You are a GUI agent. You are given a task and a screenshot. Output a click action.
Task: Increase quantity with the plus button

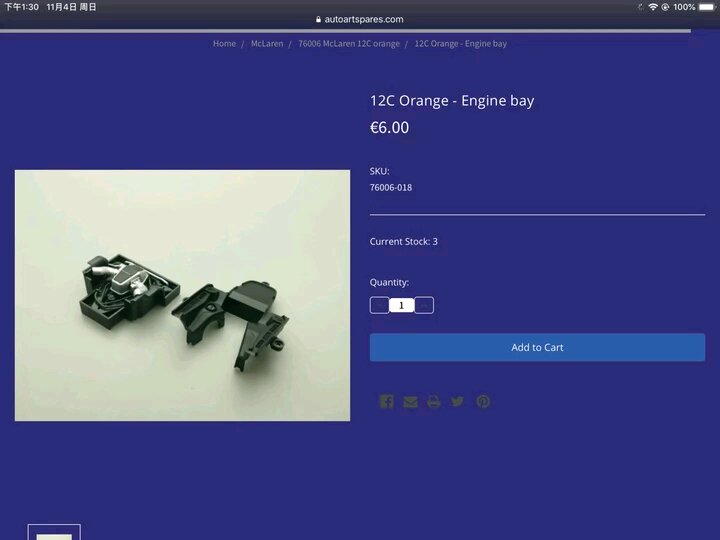point(424,305)
